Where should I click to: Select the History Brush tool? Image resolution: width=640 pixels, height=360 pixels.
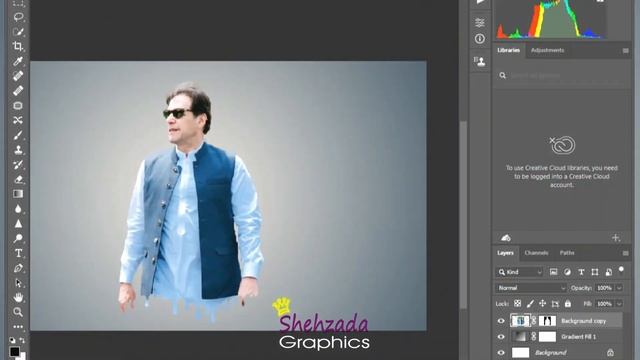18,164
